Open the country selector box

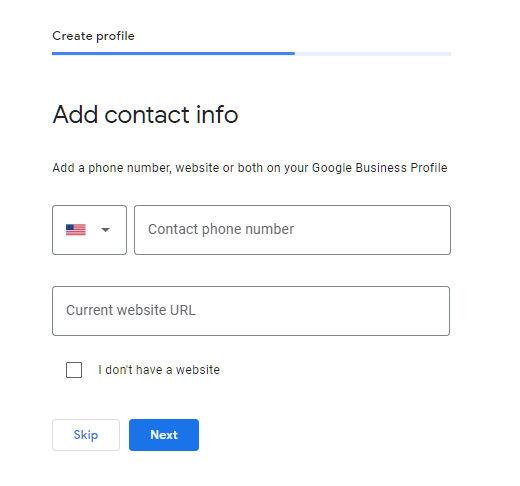(x=89, y=230)
